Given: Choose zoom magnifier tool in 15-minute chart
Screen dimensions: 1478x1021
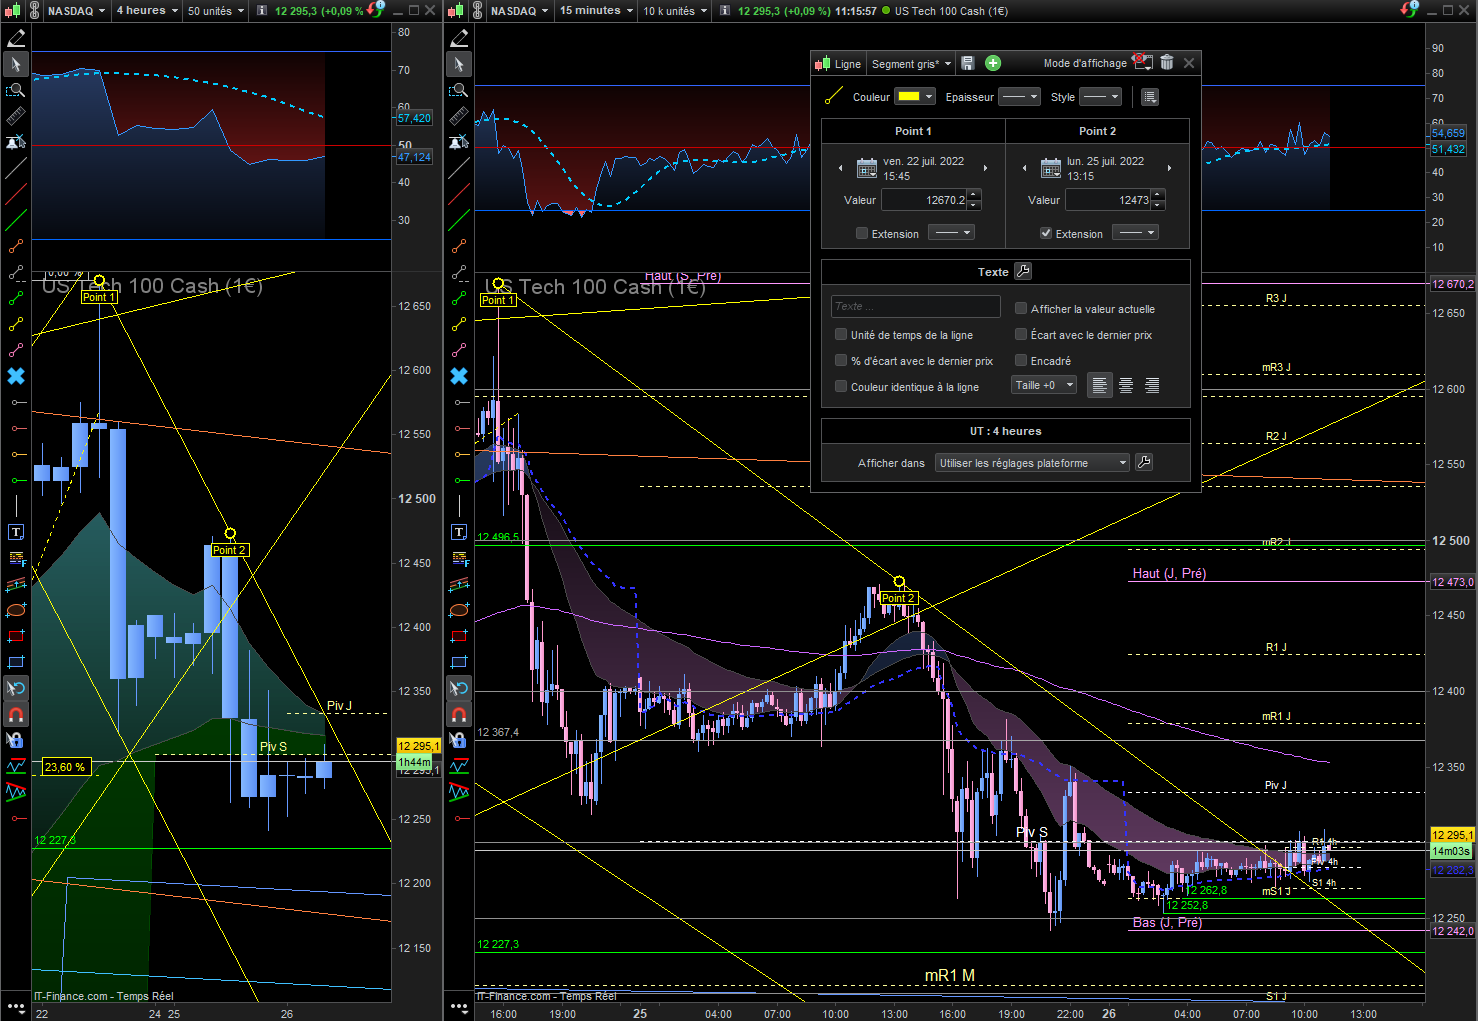Looking at the screenshot, I should (459, 90).
